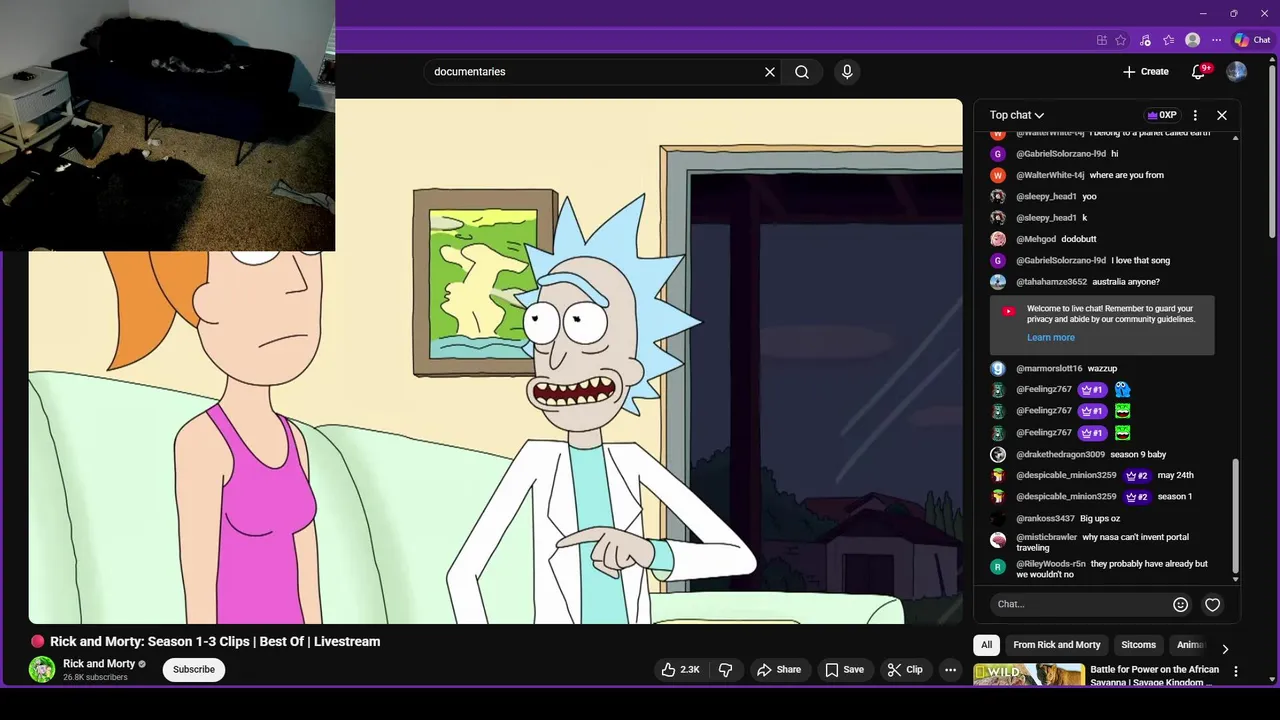Dislike the video with thumbs down
This screenshot has width=1280, height=720.
click(x=727, y=670)
